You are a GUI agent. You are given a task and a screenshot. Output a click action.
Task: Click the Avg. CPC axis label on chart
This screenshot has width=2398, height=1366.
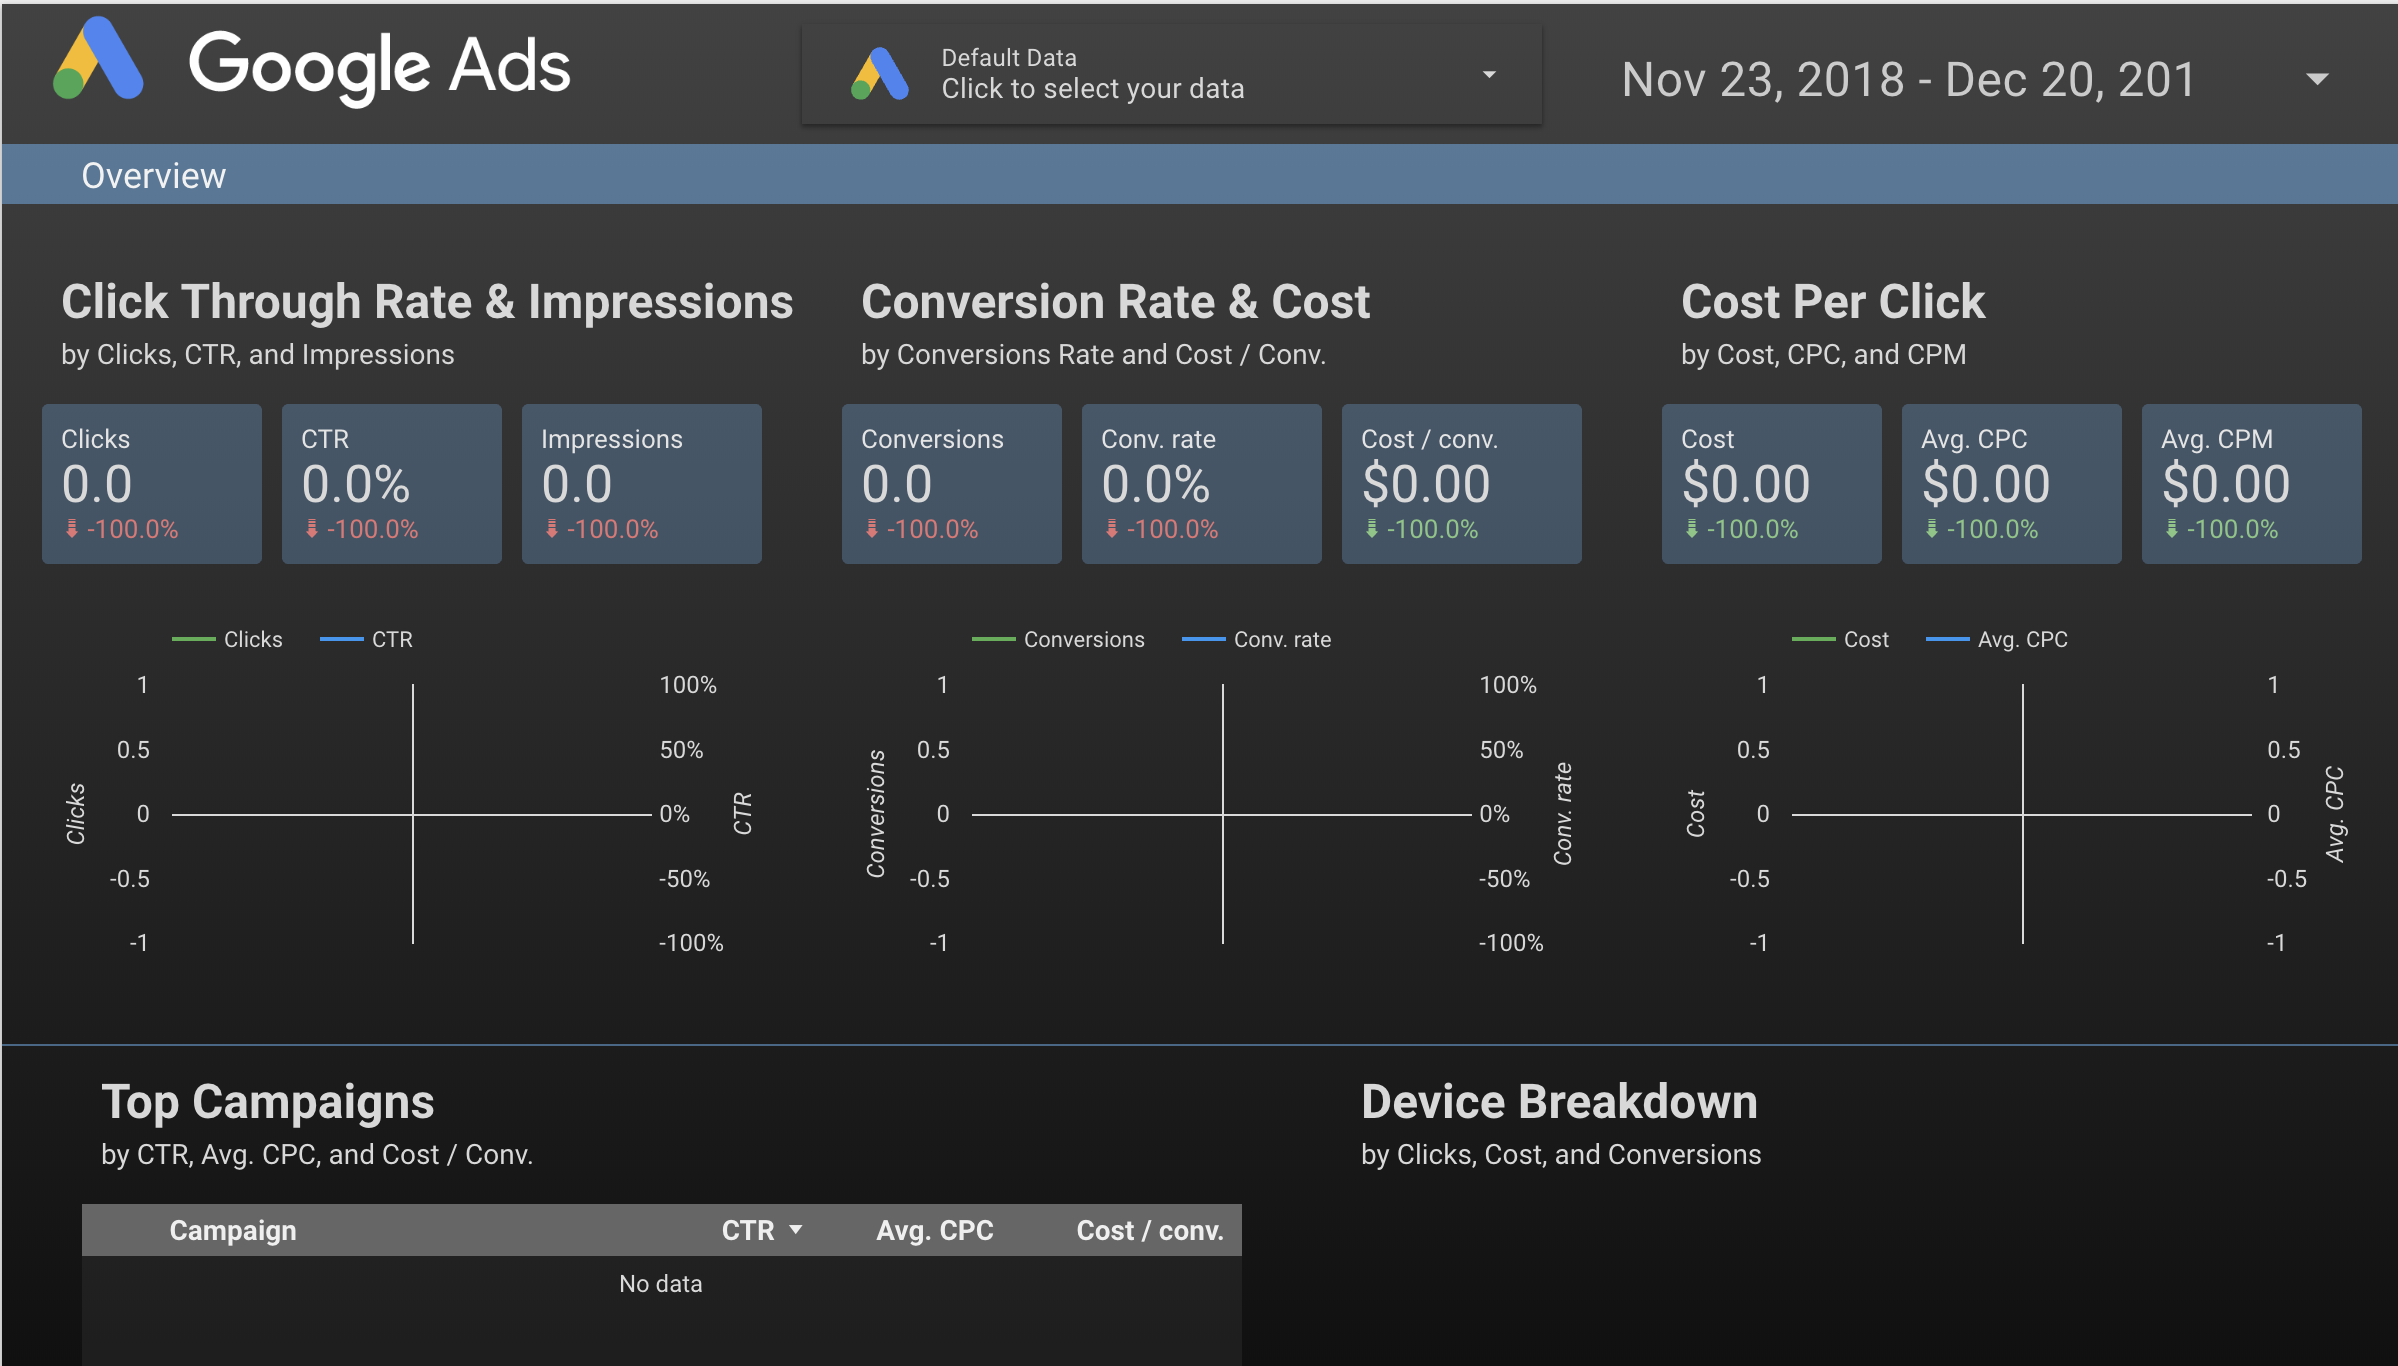coord(2335,814)
